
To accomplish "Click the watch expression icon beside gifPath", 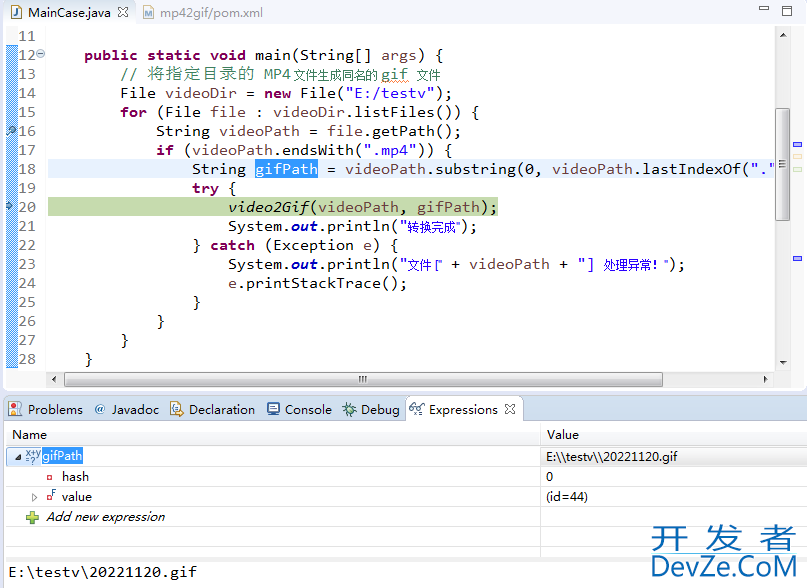I will (x=33, y=456).
